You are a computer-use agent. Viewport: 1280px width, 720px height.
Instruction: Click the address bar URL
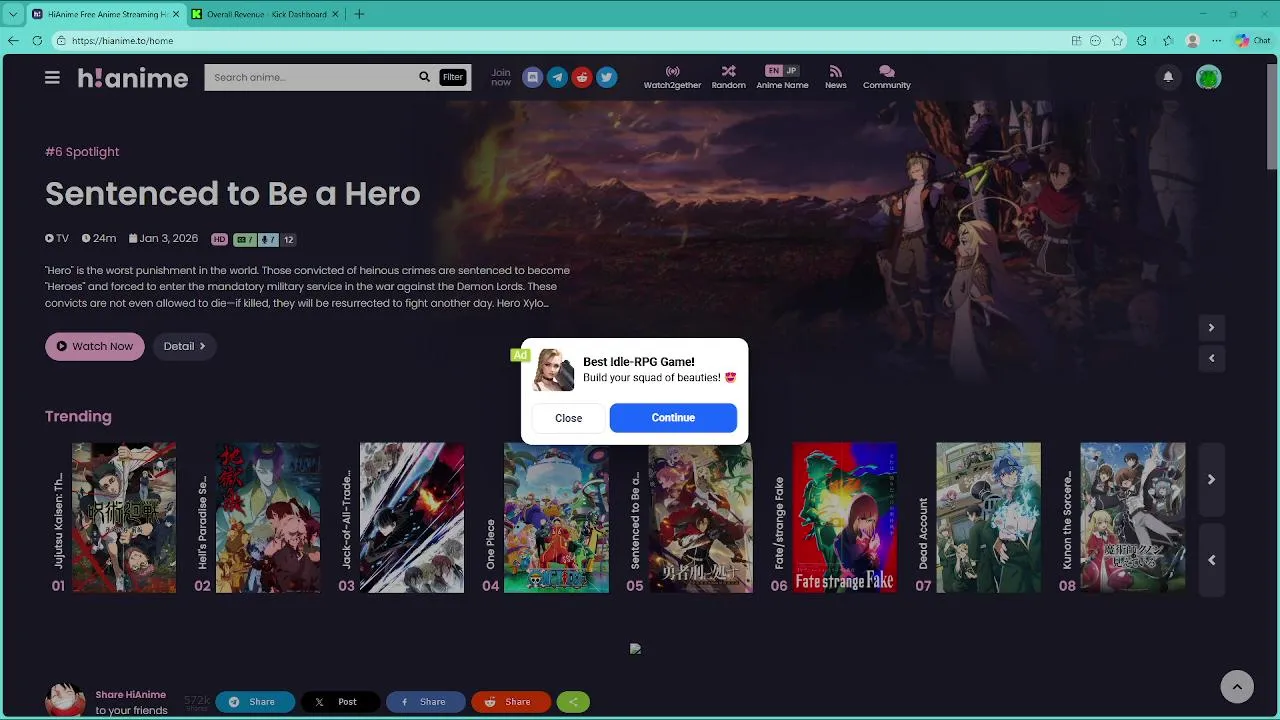[x=123, y=41]
